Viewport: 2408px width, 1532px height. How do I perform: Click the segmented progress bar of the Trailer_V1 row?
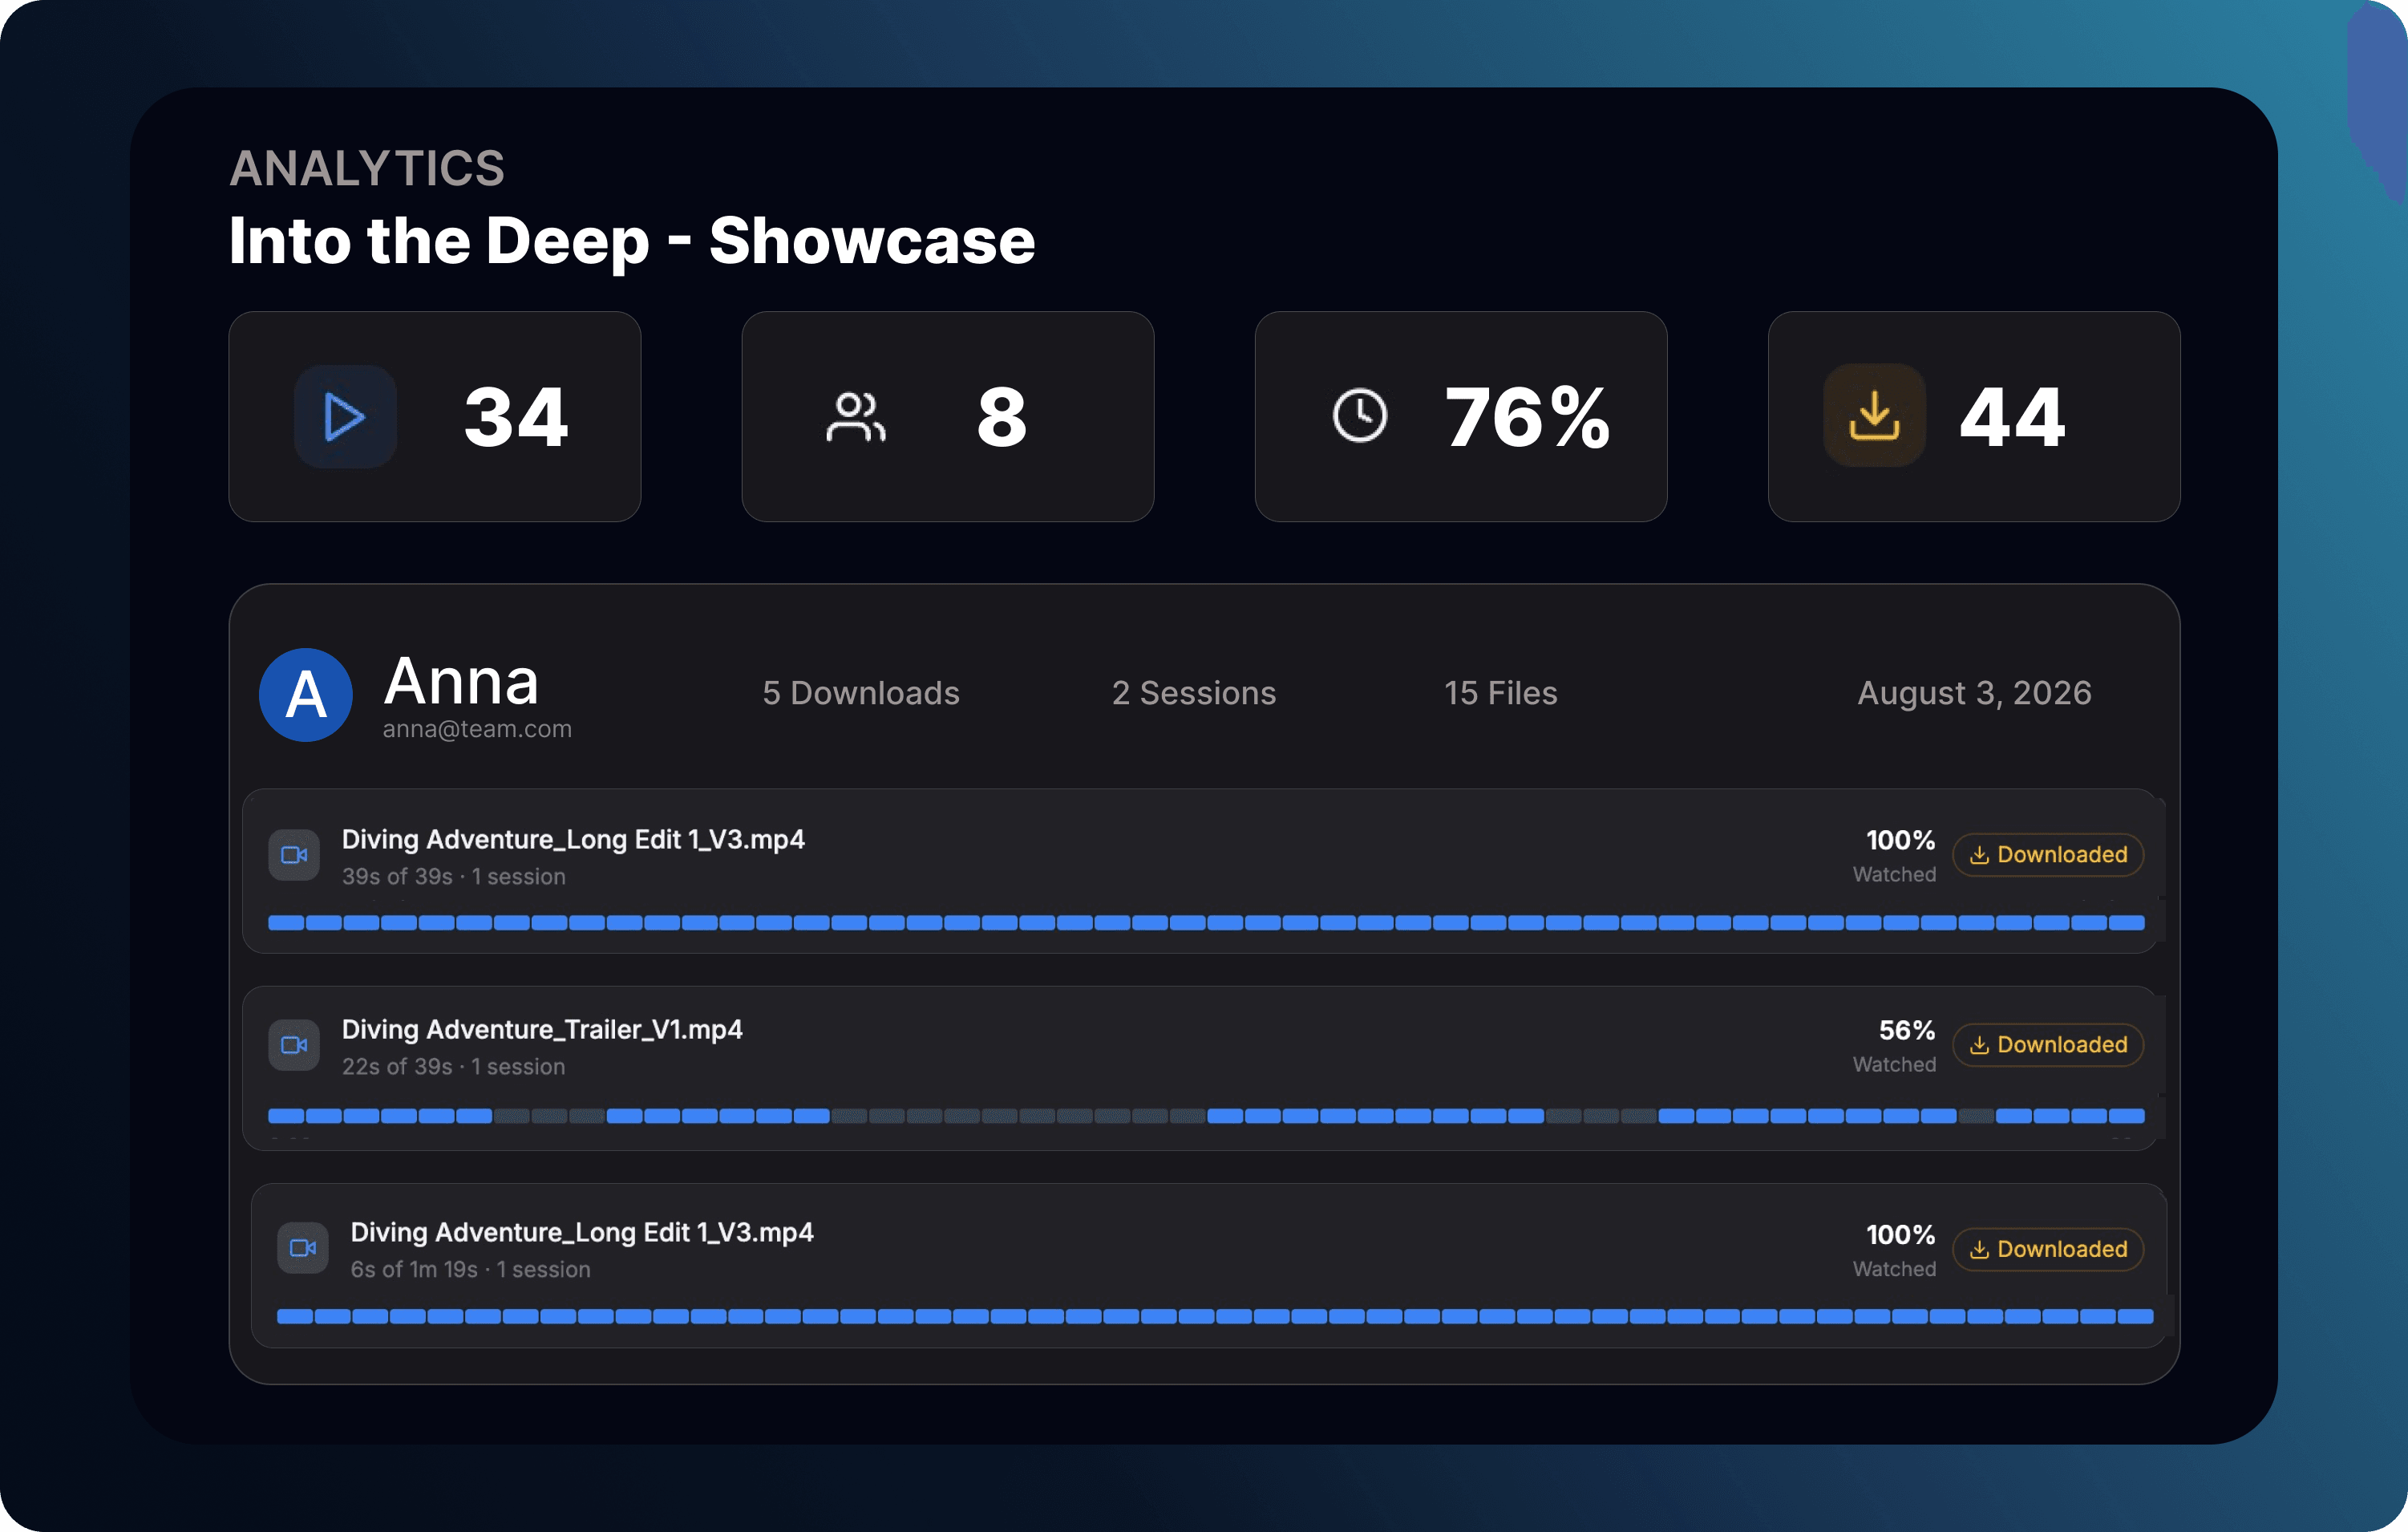[x=1206, y=1116]
